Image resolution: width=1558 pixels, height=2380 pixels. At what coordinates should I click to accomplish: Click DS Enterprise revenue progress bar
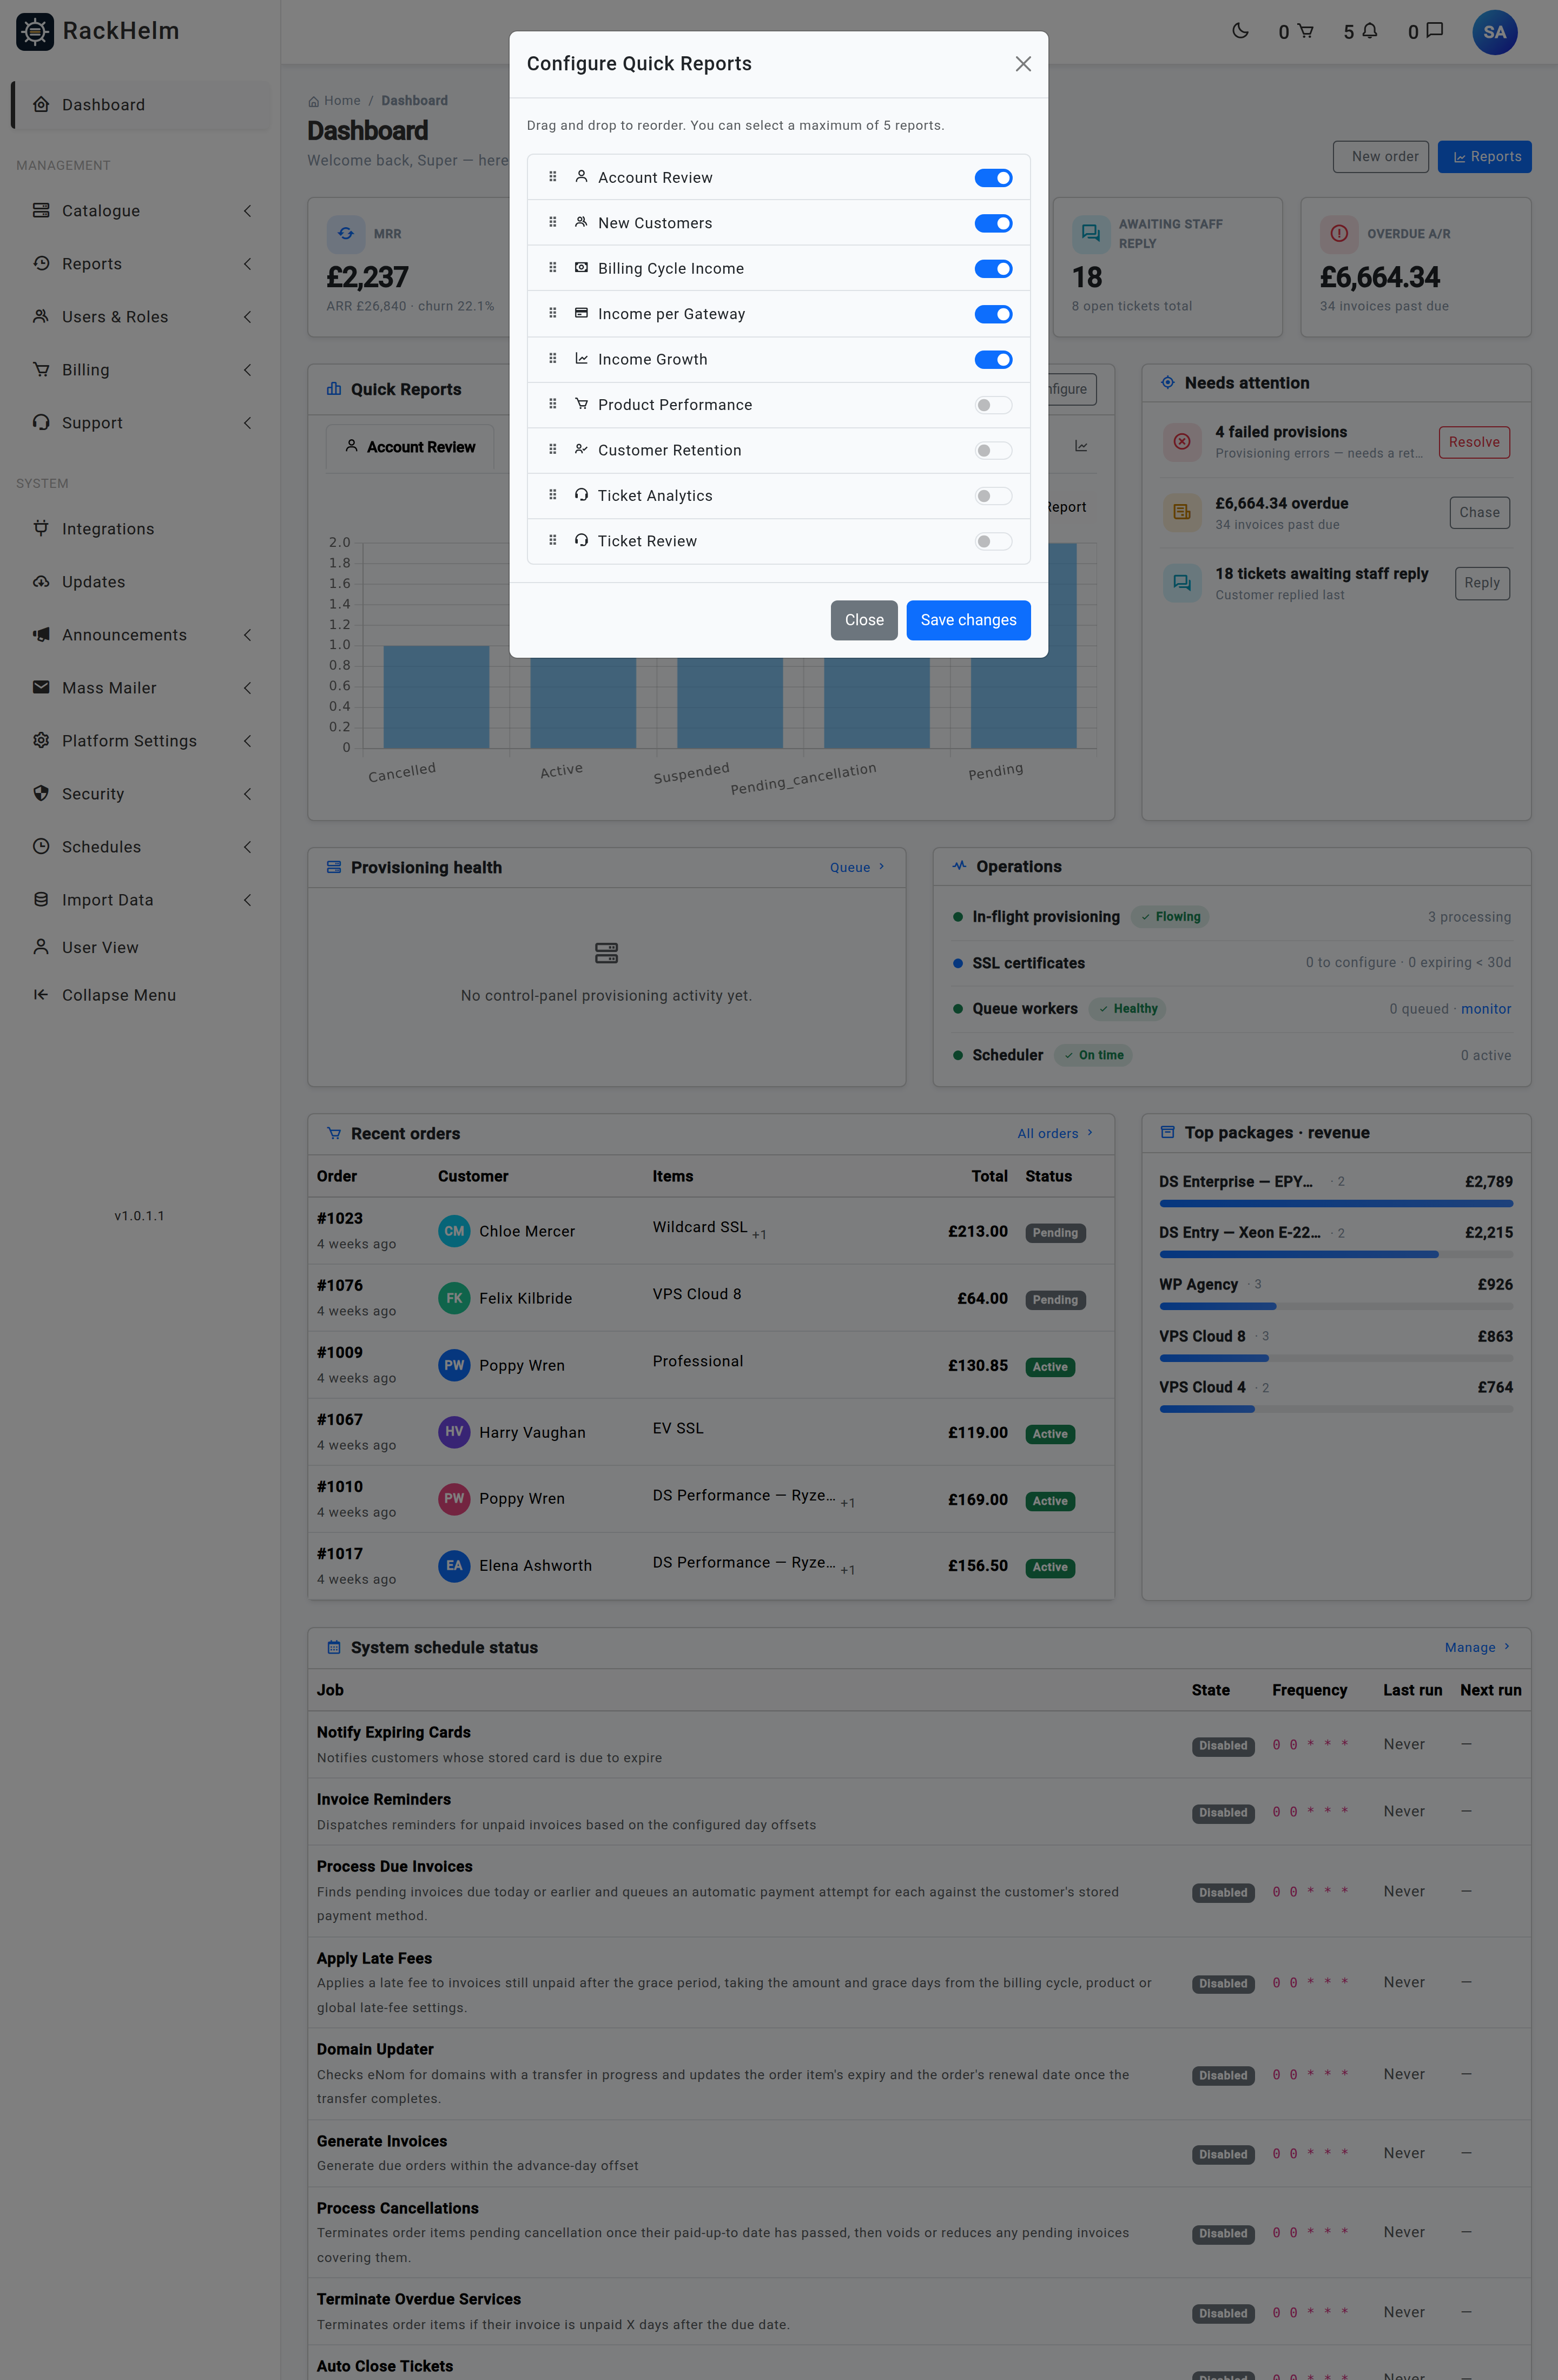[1335, 1203]
